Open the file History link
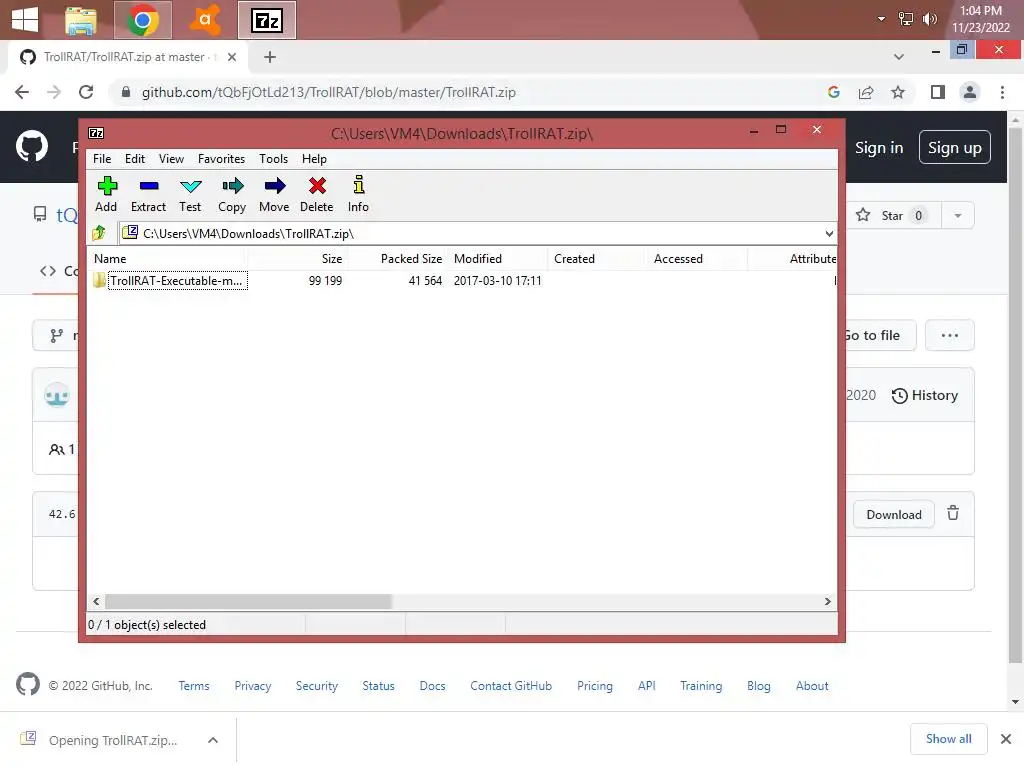The width and height of the screenshot is (1024, 768). coord(925,395)
